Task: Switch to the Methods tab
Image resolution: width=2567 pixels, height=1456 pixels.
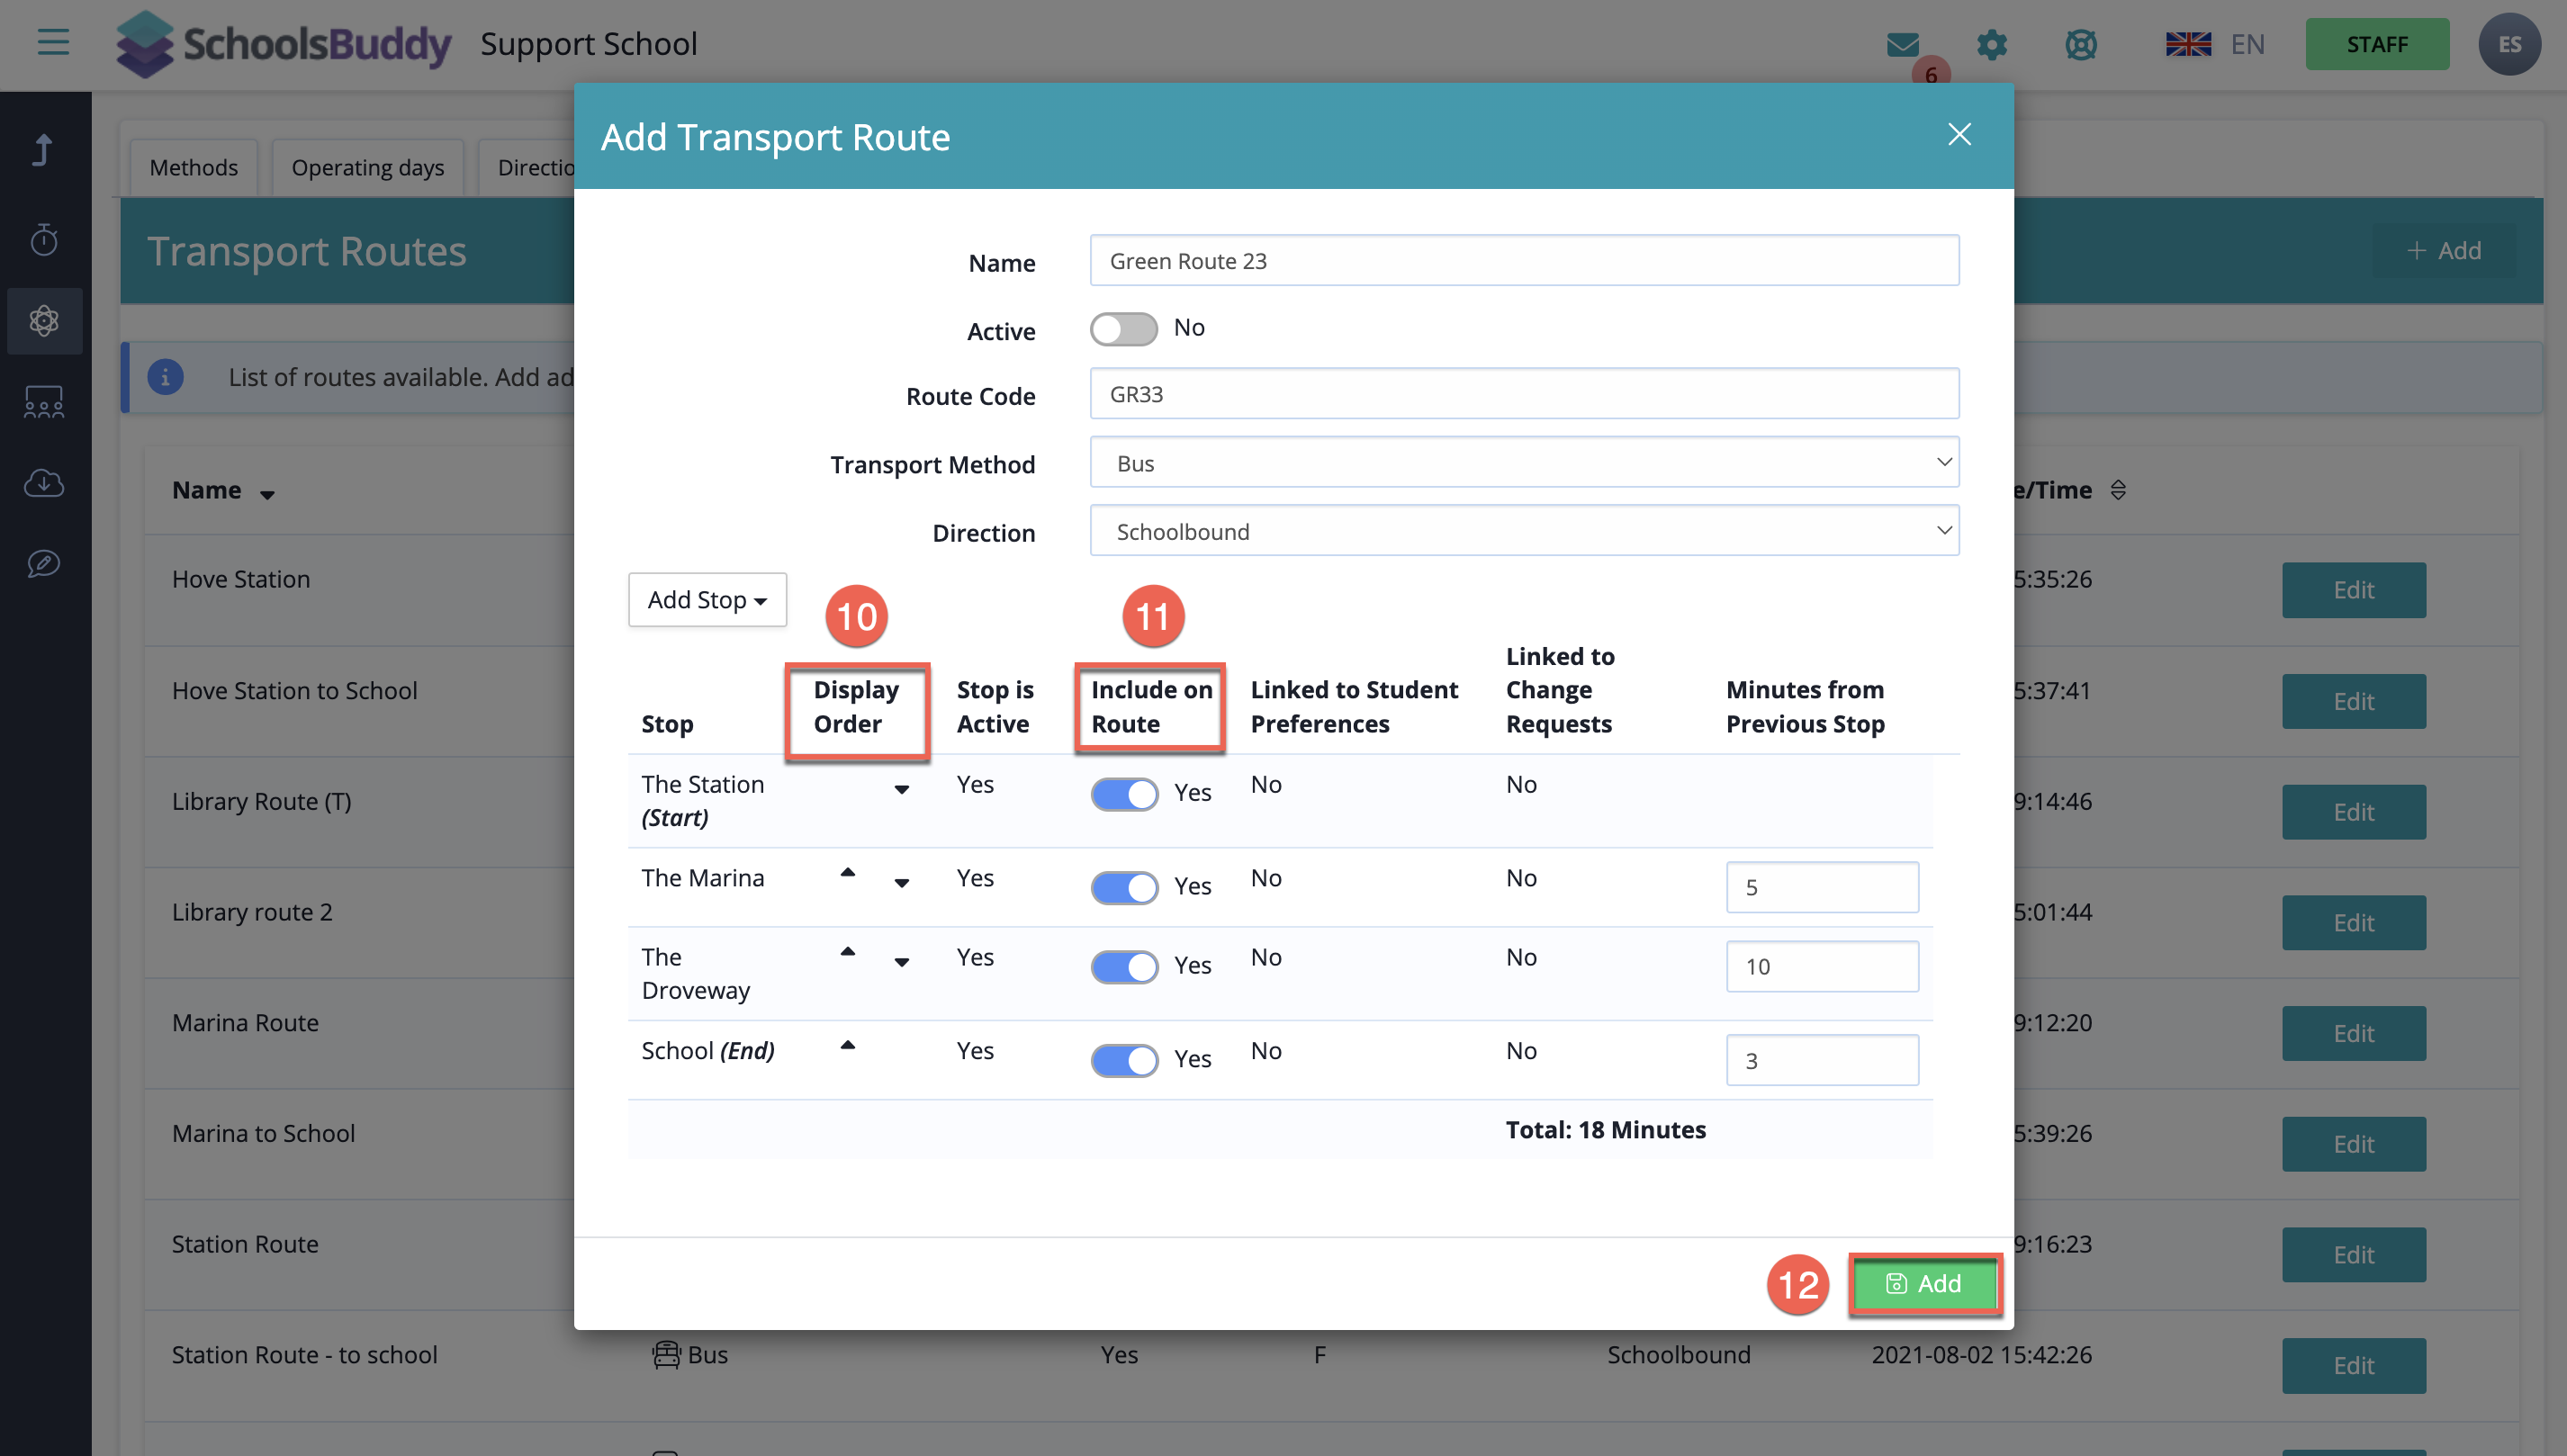Action: [x=193, y=167]
